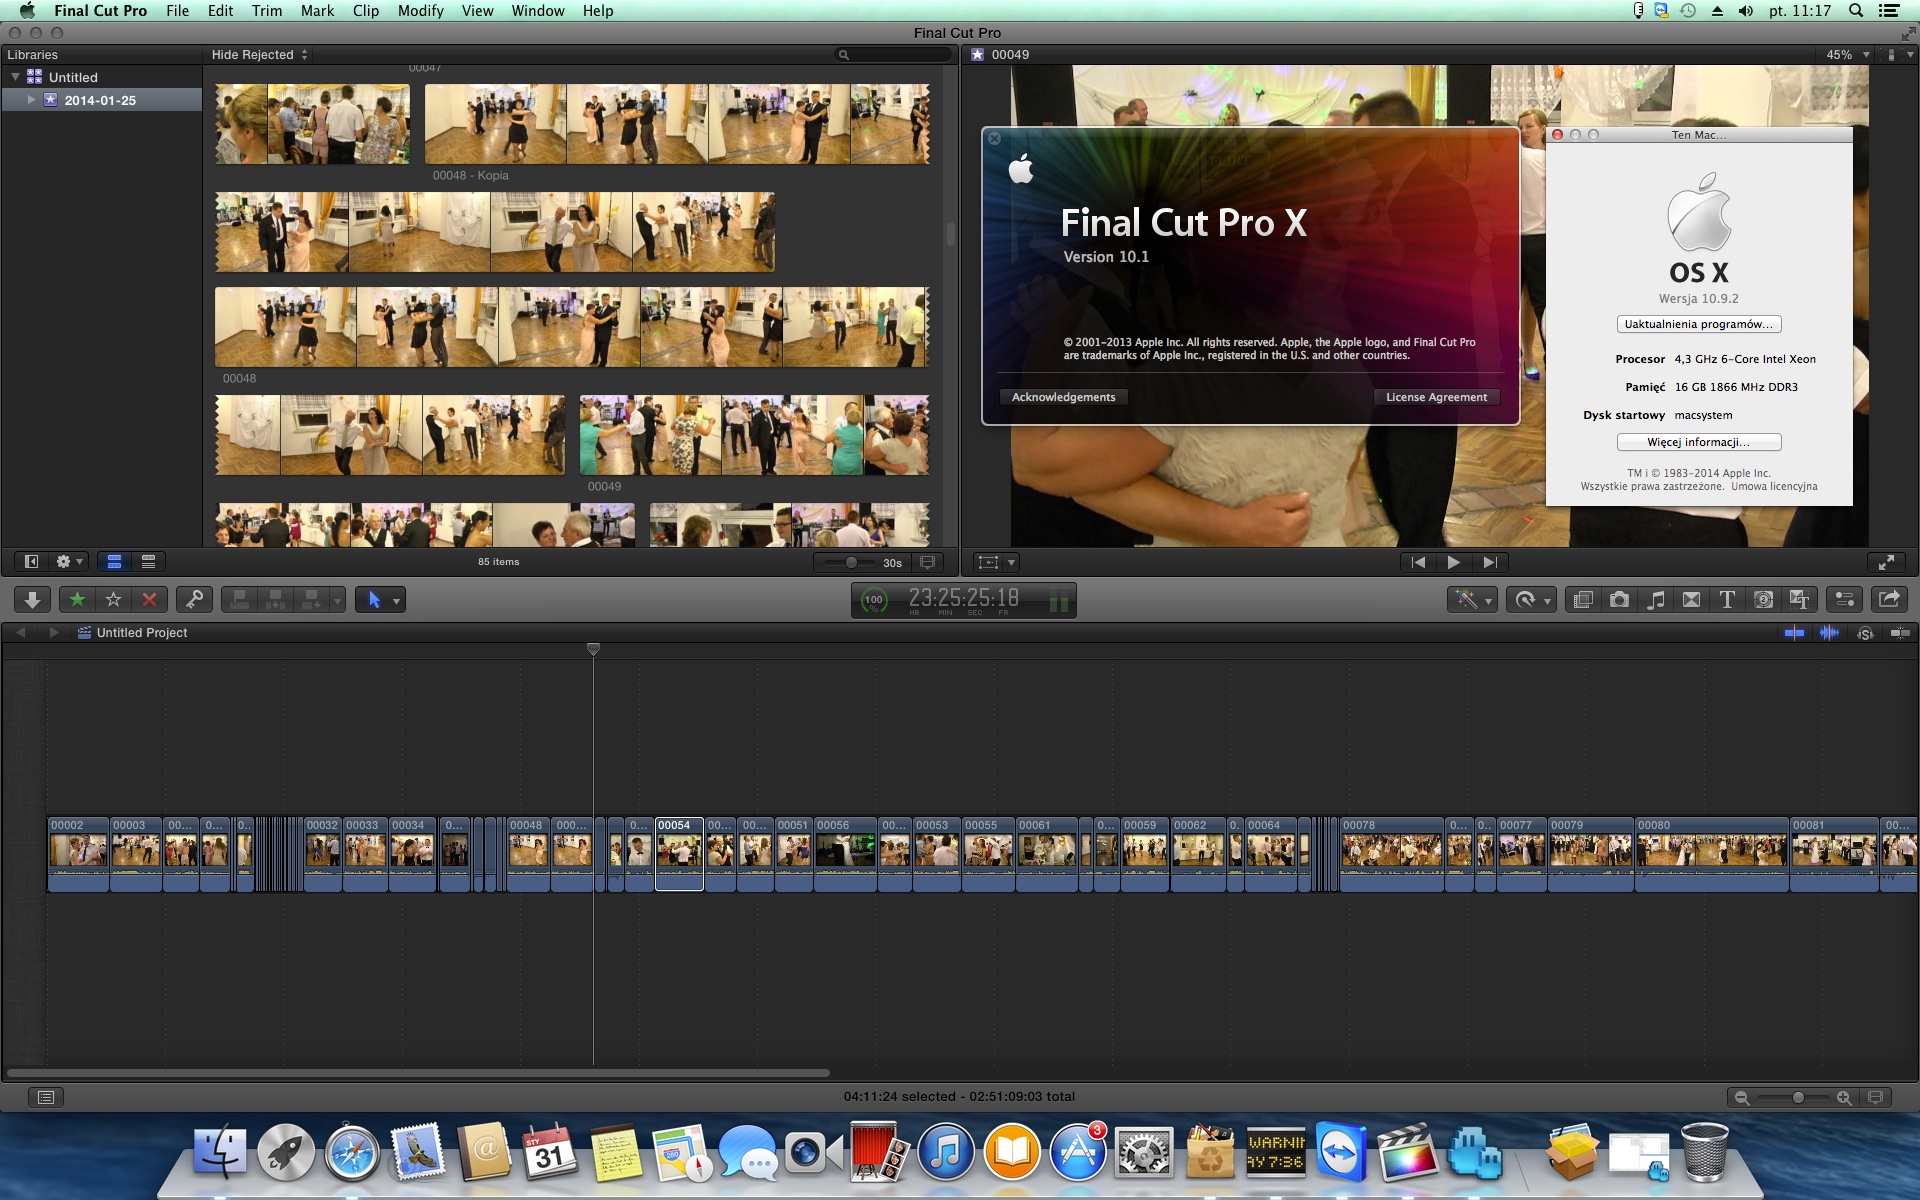Open the tool selection dropdown arrow
This screenshot has height=1200, width=1920.
(x=397, y=601)
